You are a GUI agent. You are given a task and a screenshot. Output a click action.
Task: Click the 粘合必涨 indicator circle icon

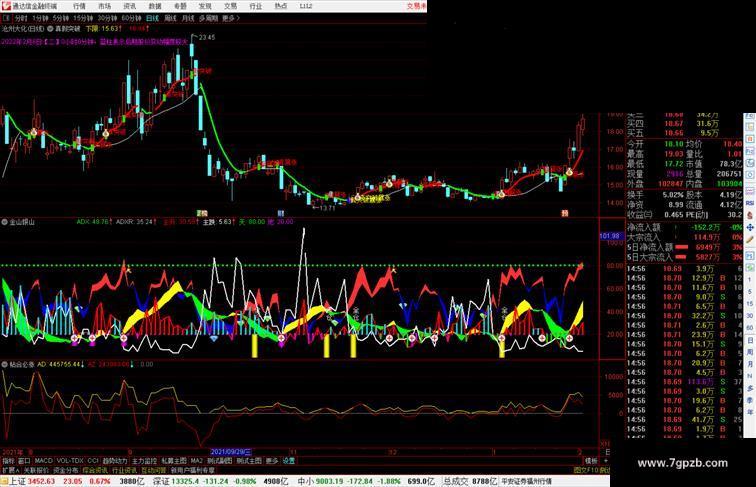click(x=4, y=364)
